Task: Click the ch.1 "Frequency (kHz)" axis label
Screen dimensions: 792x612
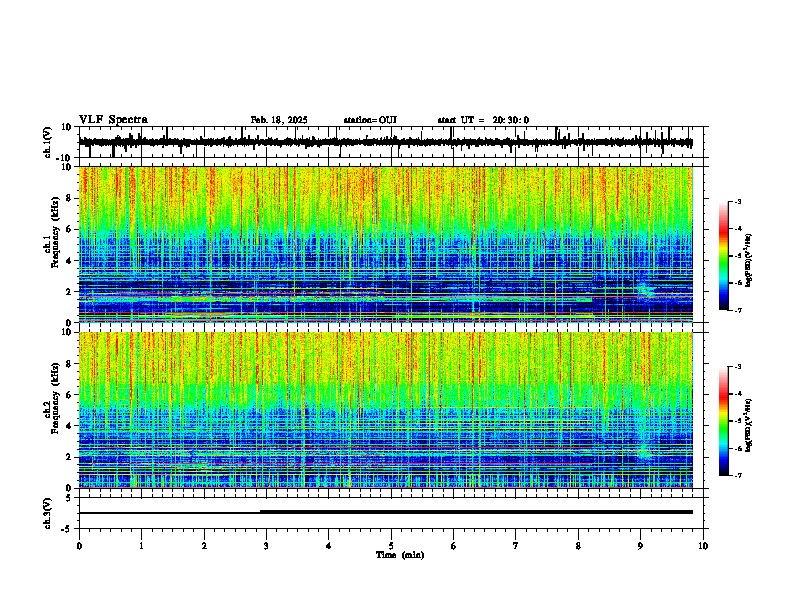Action: point(54,233)
